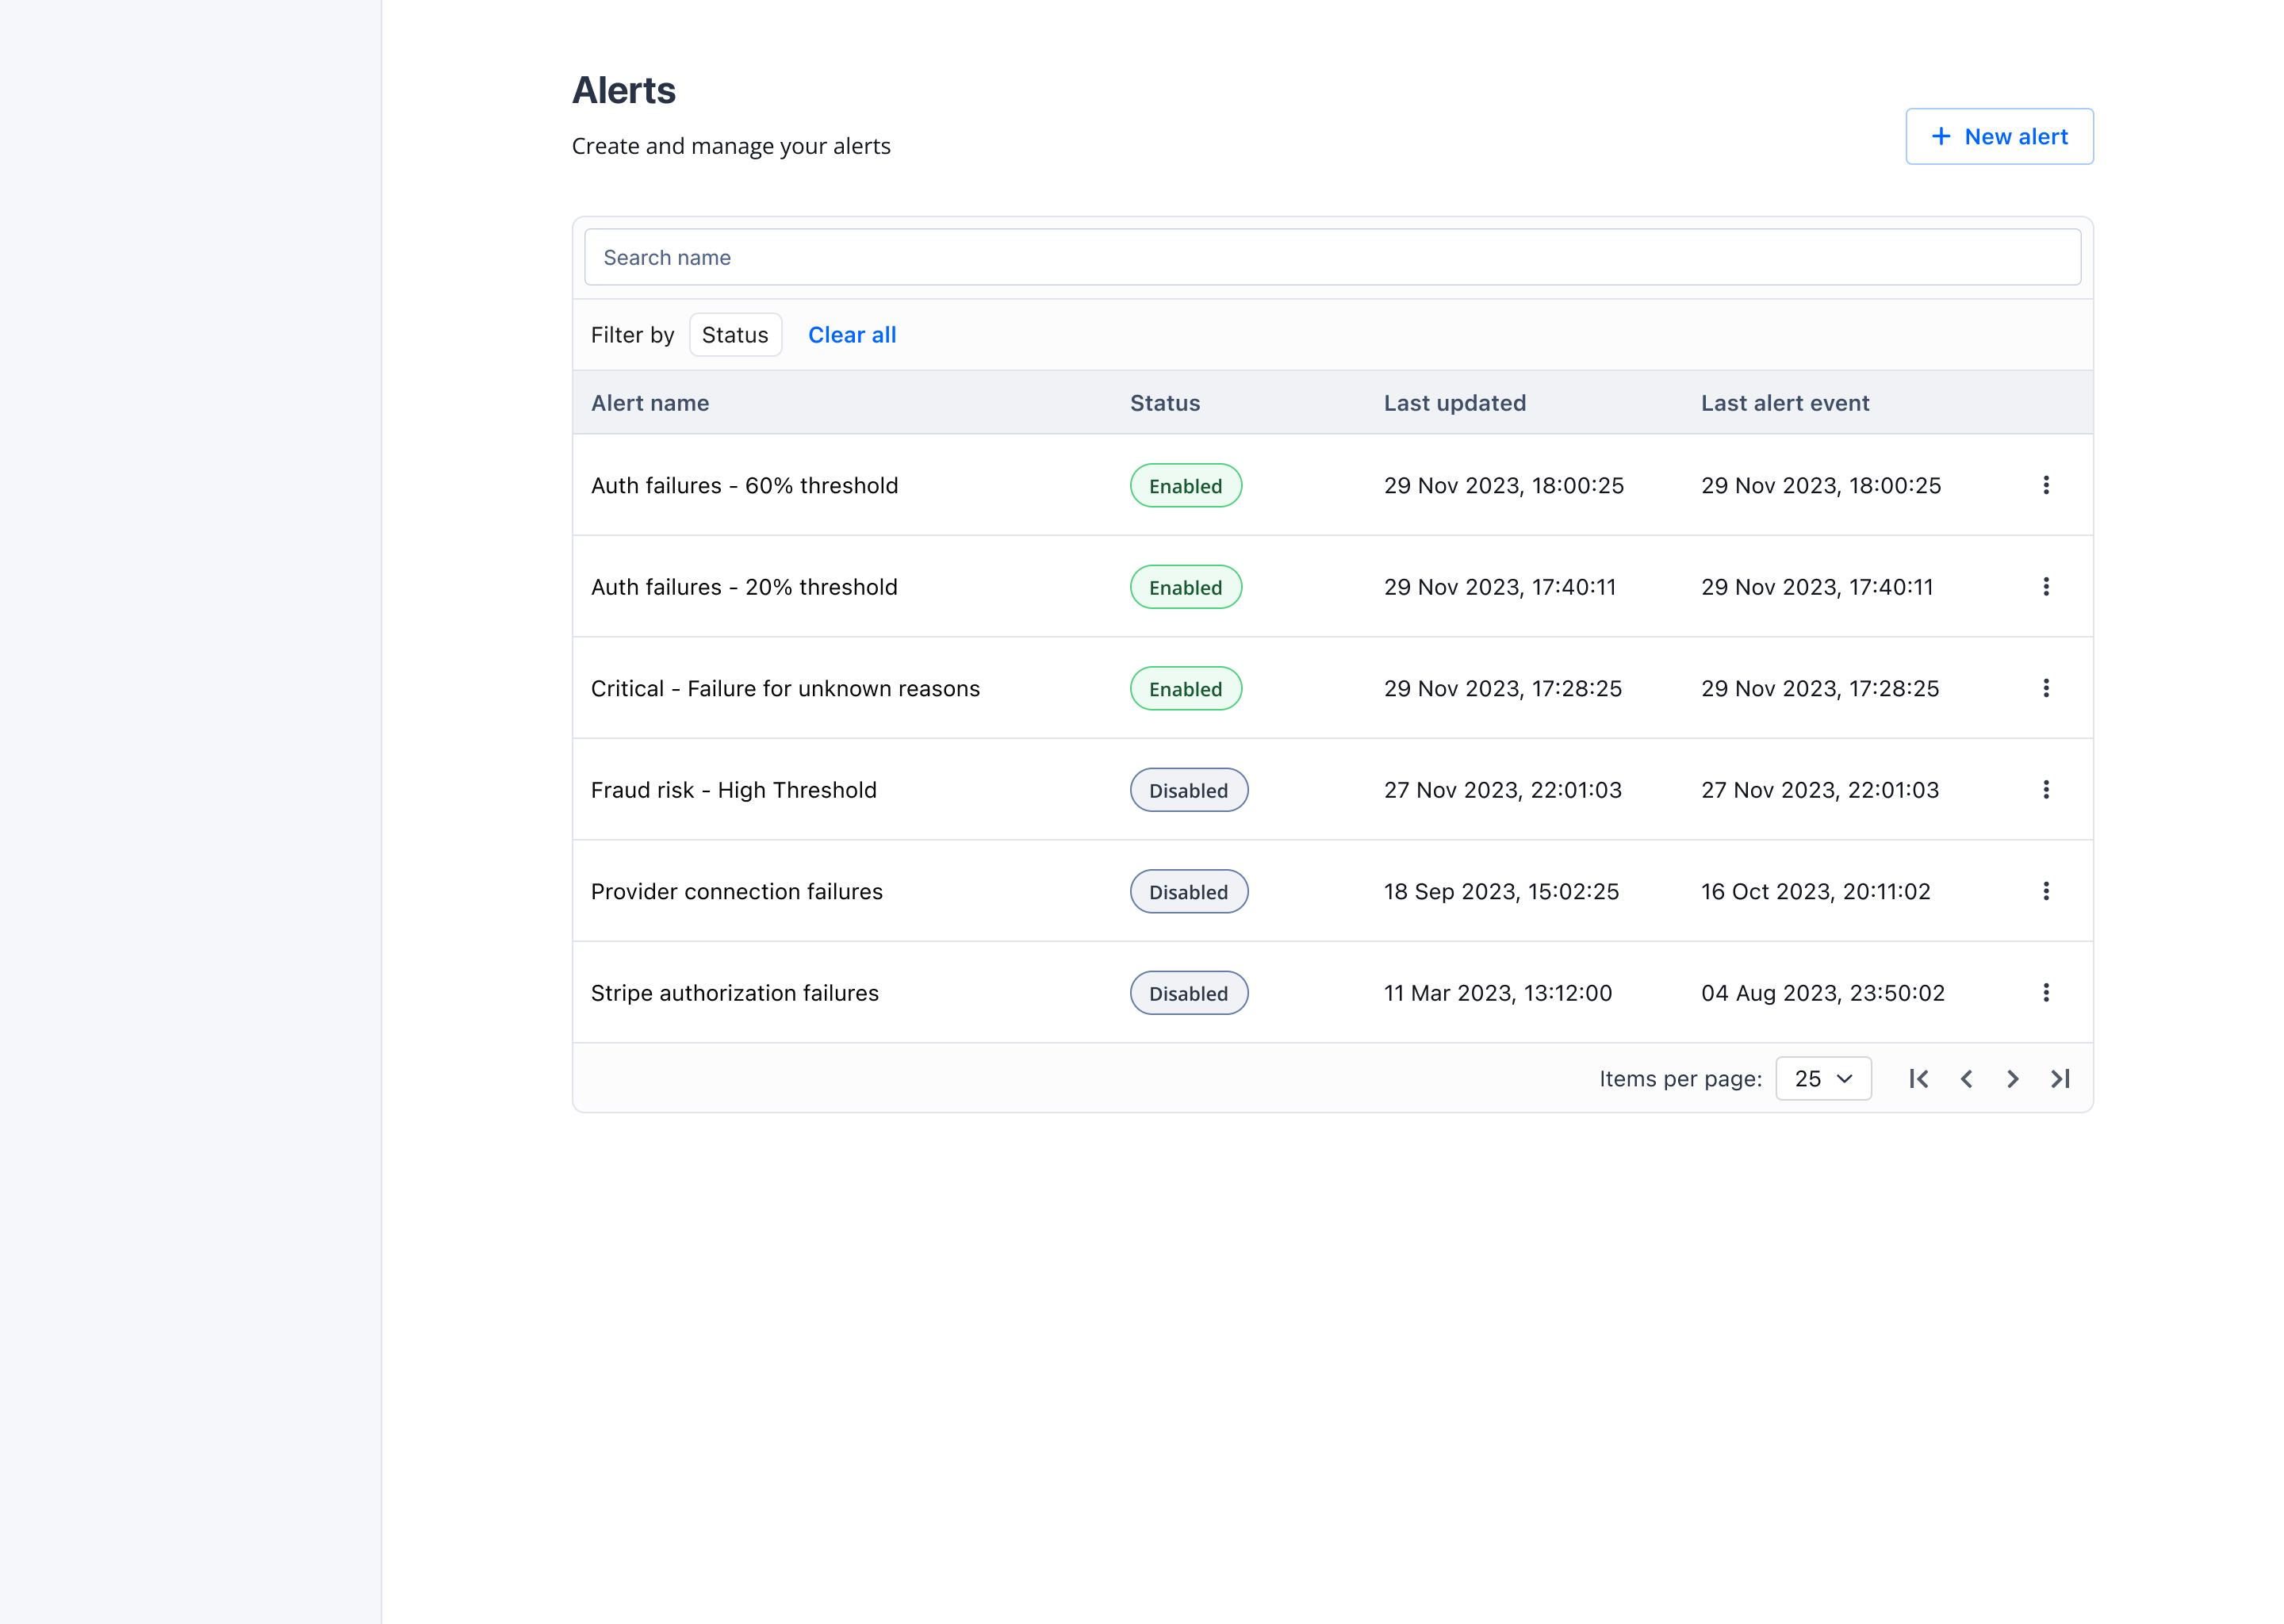2284x1624 pixels.
Task: Open alert Auth failures - 20% threshold
Action: tap(744, 587)
